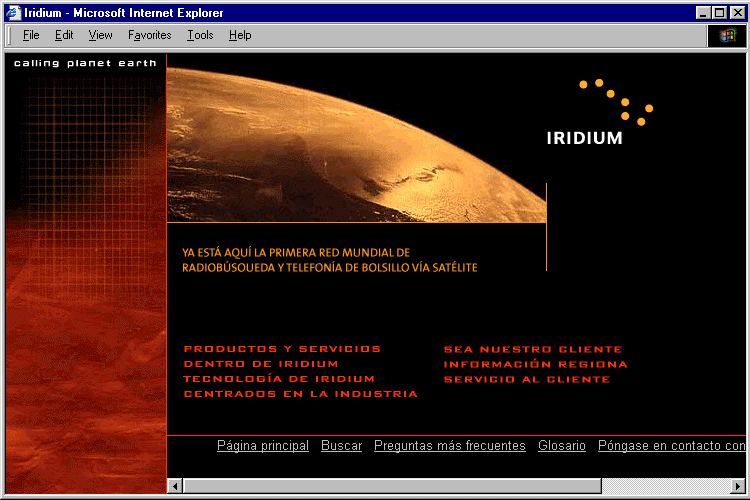The height and width of the screenshot is (500, 750).
Task: Open the Edit menu
Action: coord(64,35)
